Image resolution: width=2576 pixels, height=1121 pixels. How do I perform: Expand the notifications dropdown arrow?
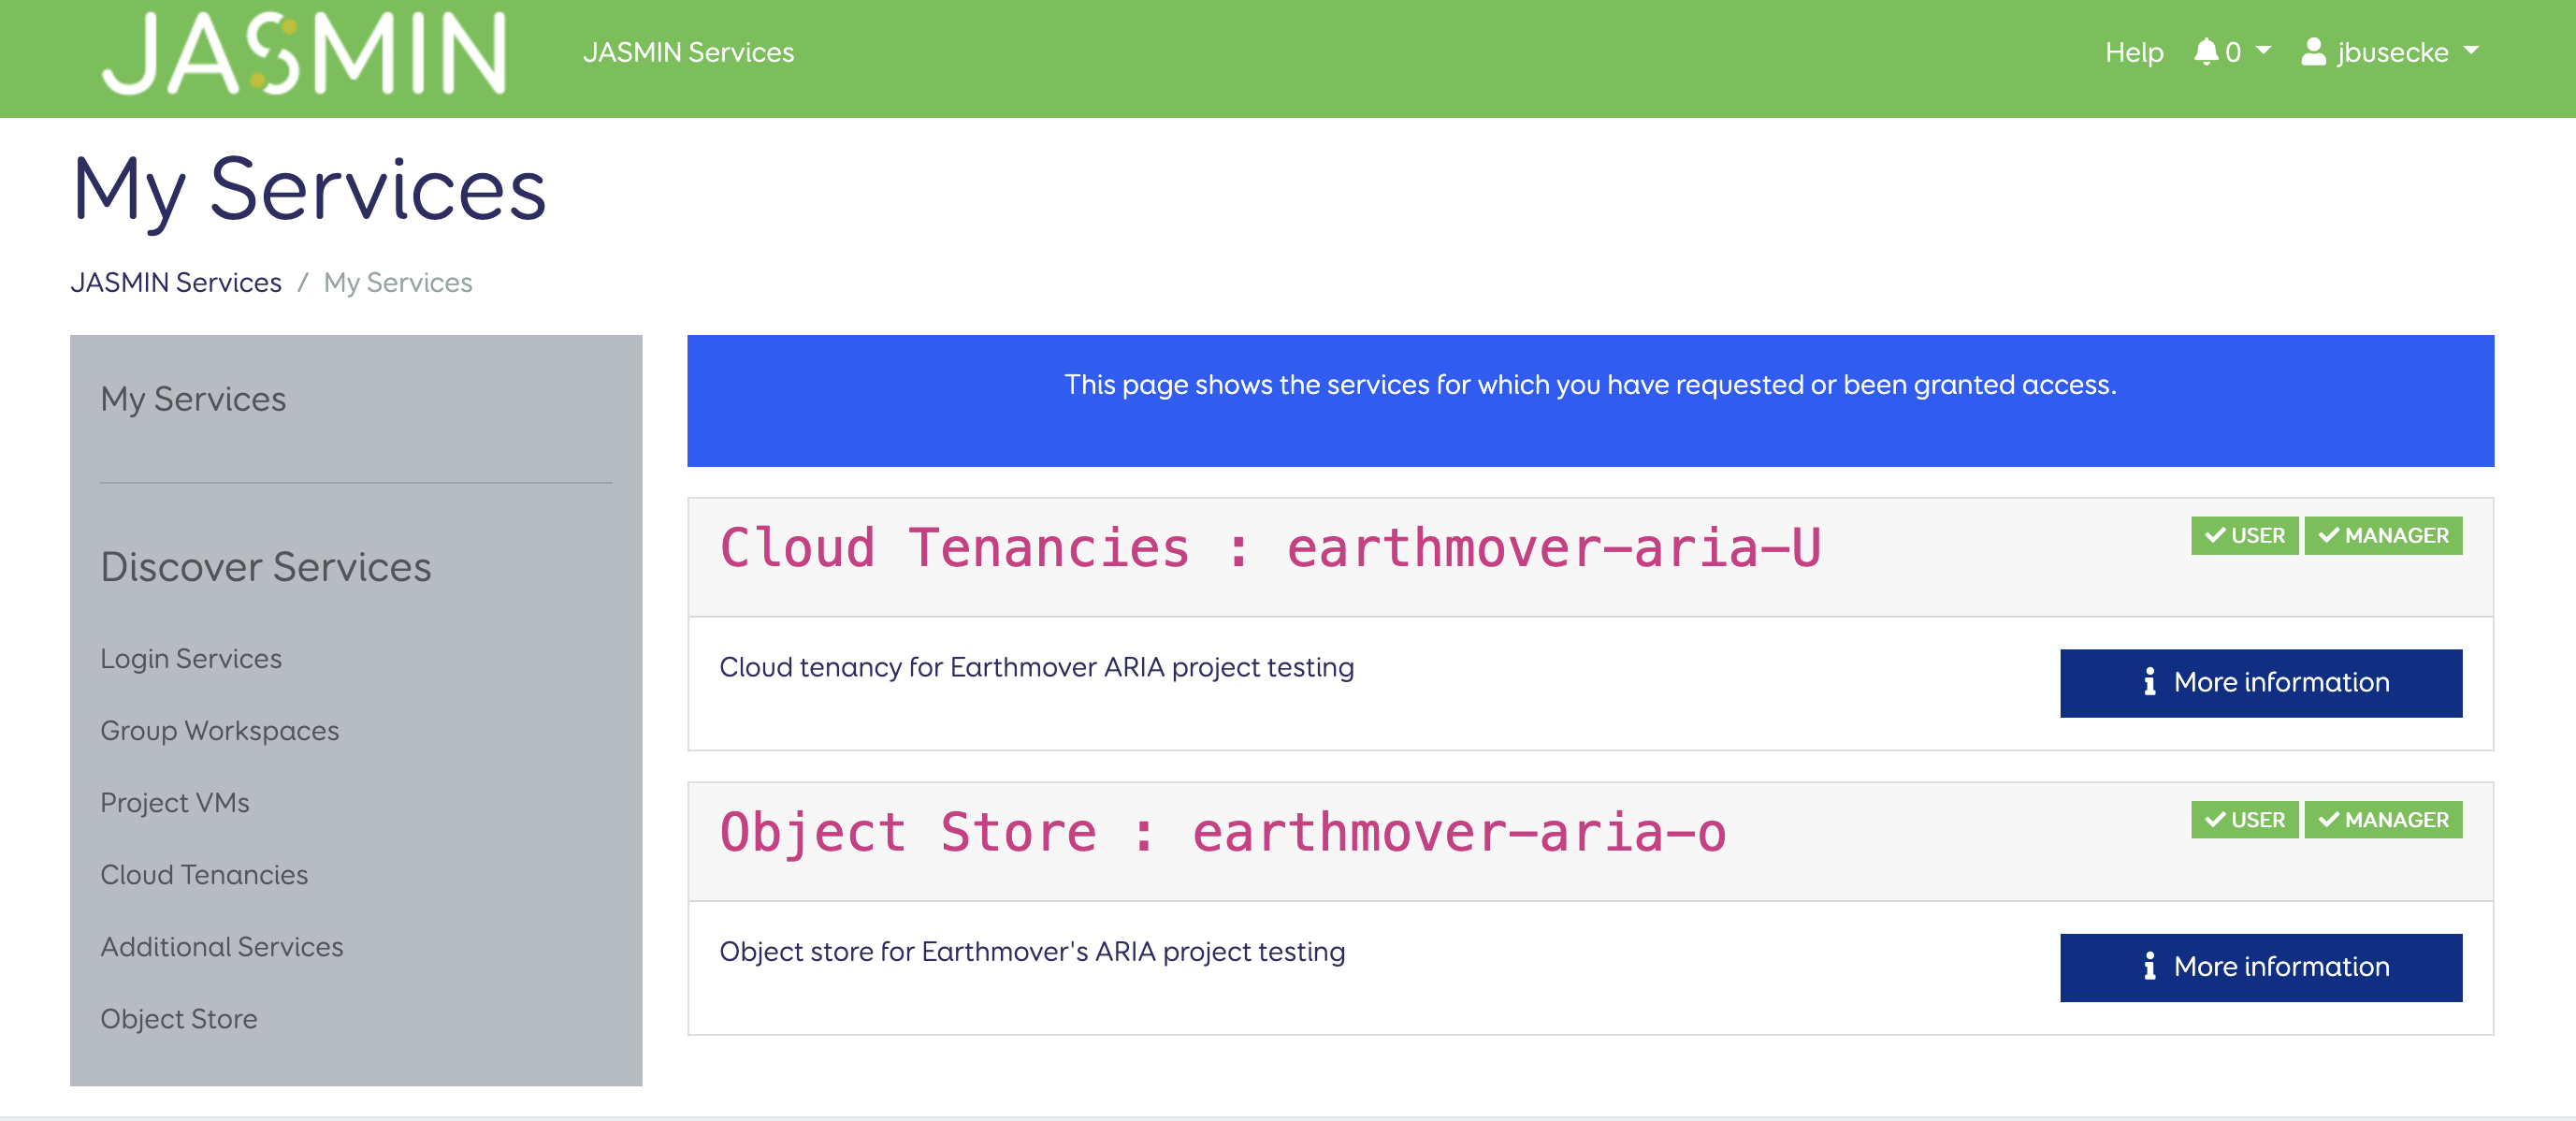click(x=2263, y=51)
